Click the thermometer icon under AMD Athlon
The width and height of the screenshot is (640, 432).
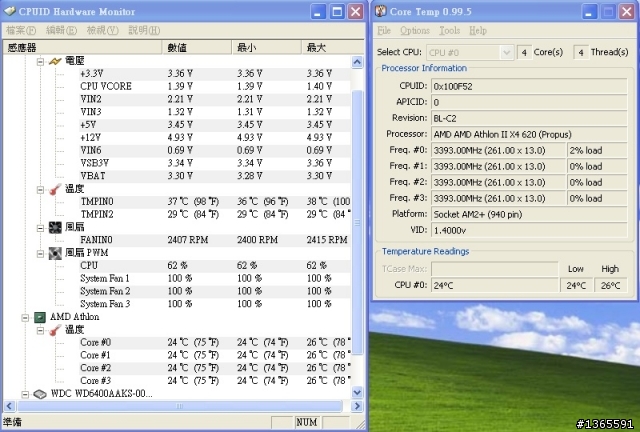[x=55, y=330]
